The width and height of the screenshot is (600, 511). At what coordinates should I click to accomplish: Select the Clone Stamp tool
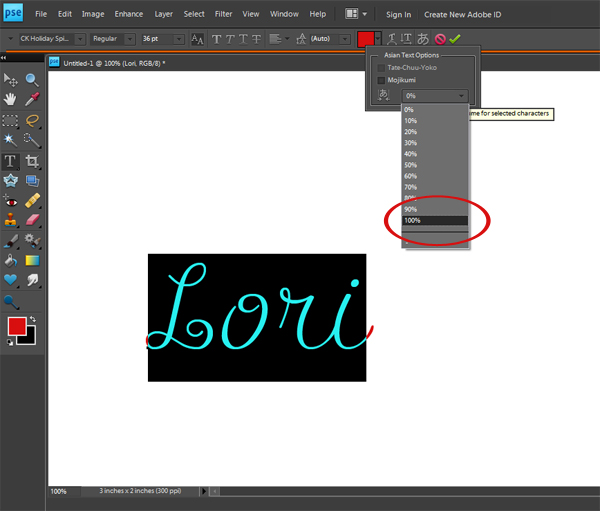(10, 220)
